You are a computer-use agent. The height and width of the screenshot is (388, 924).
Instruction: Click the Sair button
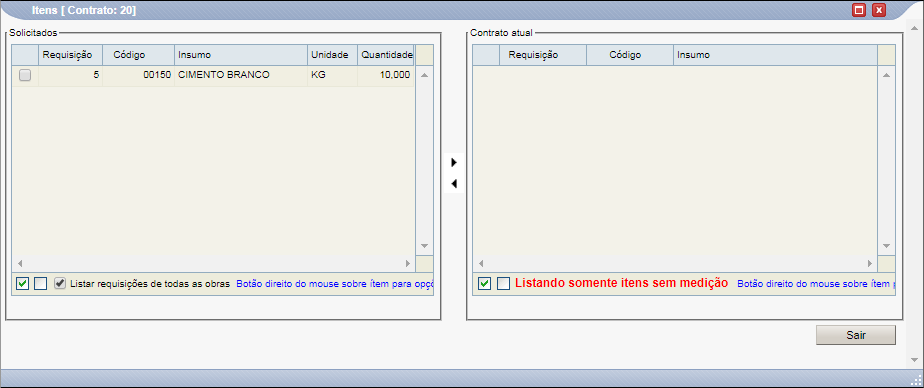[856, 335]
